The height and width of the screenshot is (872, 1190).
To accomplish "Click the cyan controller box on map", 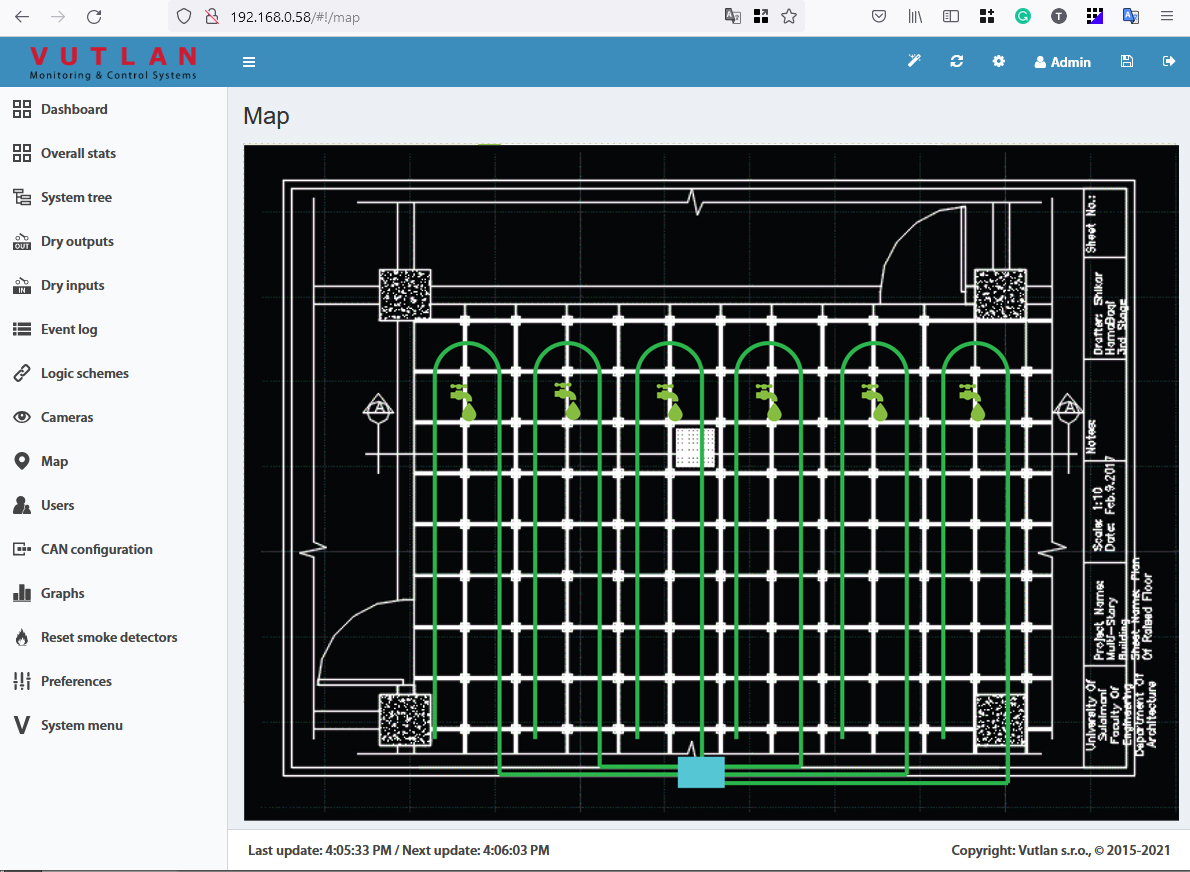I will pos(700,772).
